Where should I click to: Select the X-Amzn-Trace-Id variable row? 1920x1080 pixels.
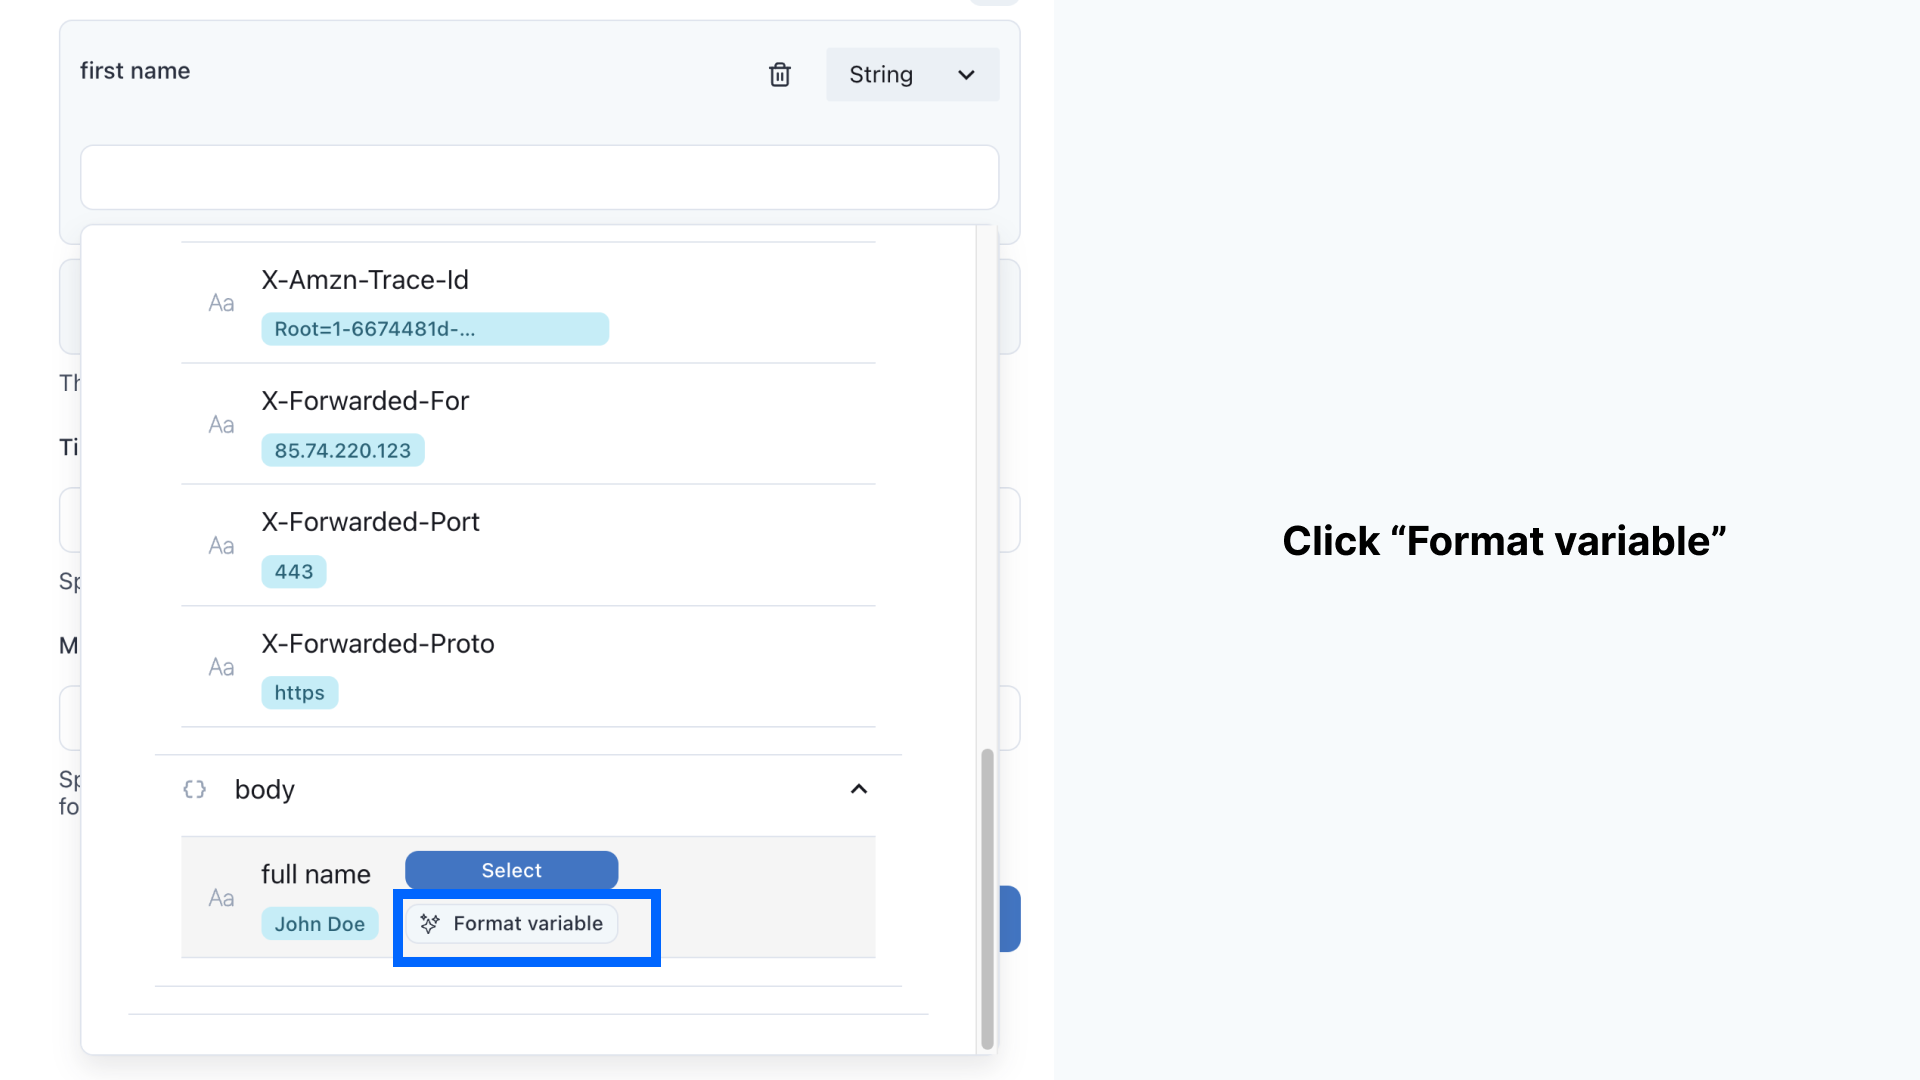coord(528,303)
